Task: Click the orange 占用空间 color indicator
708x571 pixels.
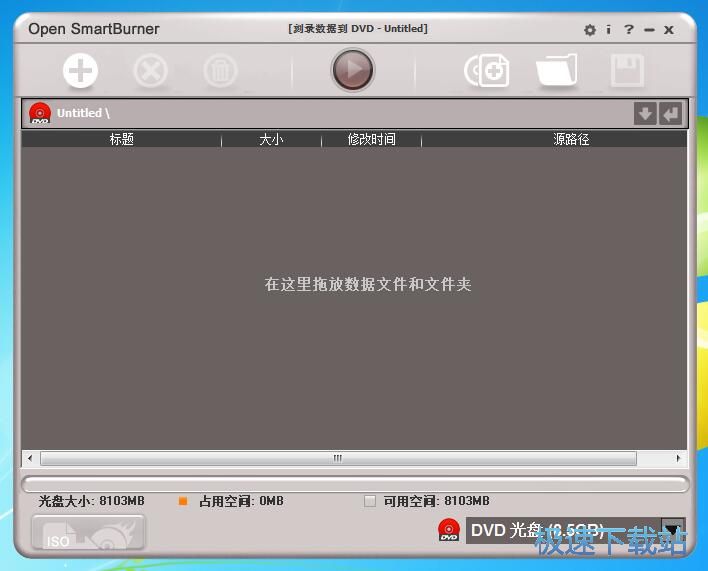Action: (x=183, y=501)
